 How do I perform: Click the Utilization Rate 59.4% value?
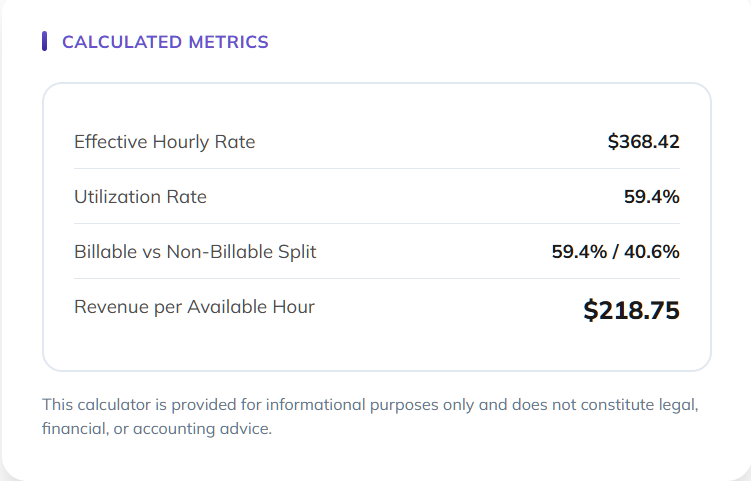click(651, 197)
